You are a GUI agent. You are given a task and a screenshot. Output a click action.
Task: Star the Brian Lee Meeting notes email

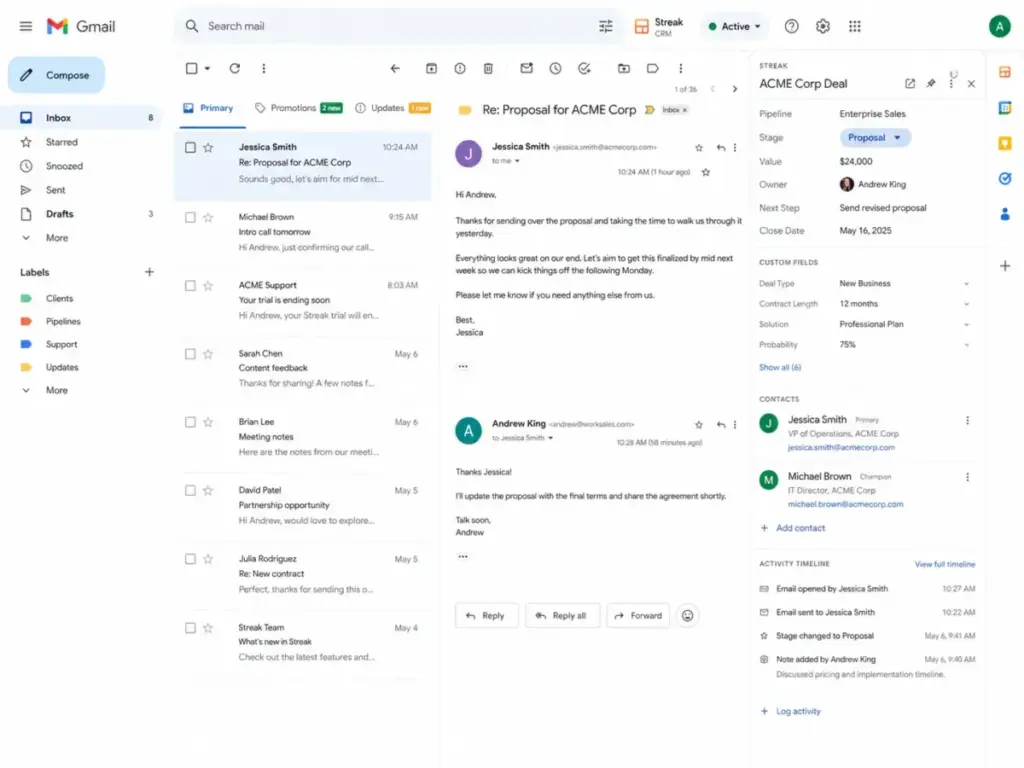(208, 422)
